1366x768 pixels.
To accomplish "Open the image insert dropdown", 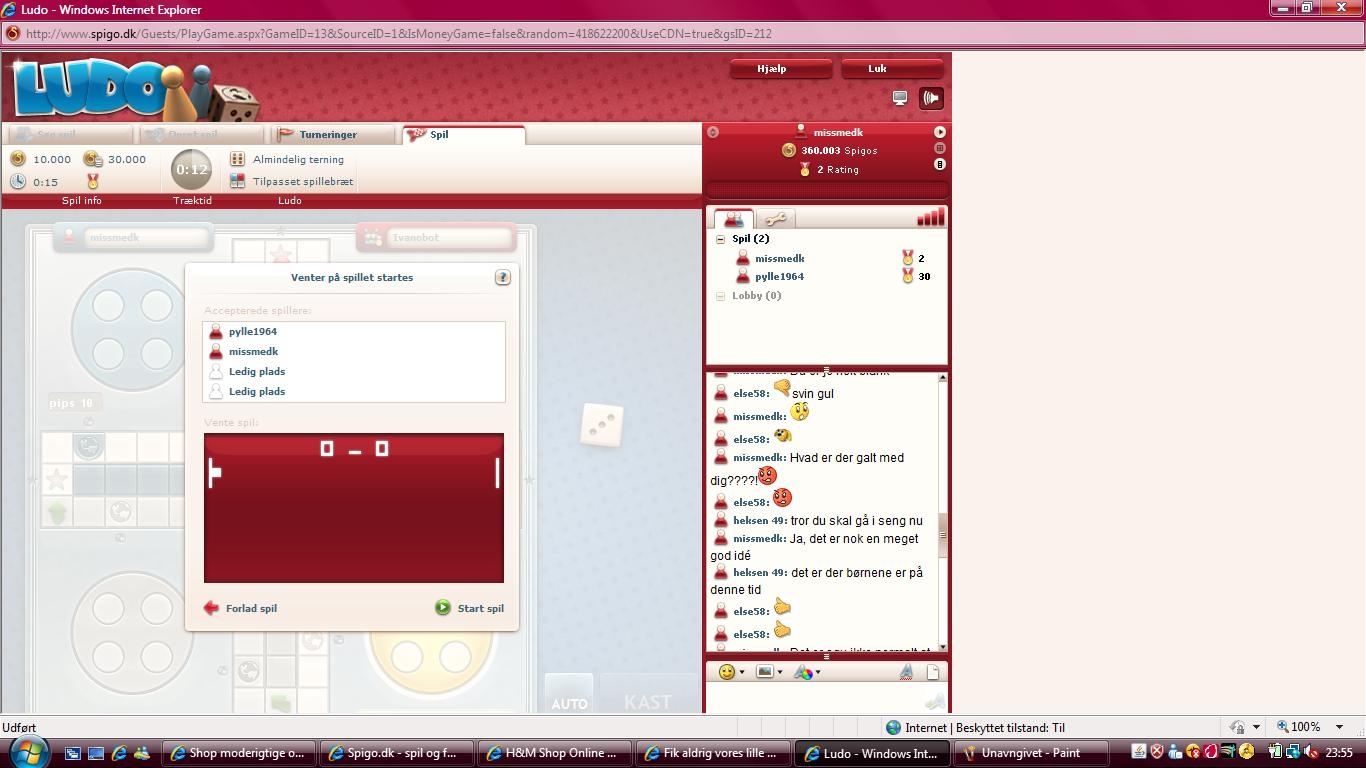I will [769, 672].
